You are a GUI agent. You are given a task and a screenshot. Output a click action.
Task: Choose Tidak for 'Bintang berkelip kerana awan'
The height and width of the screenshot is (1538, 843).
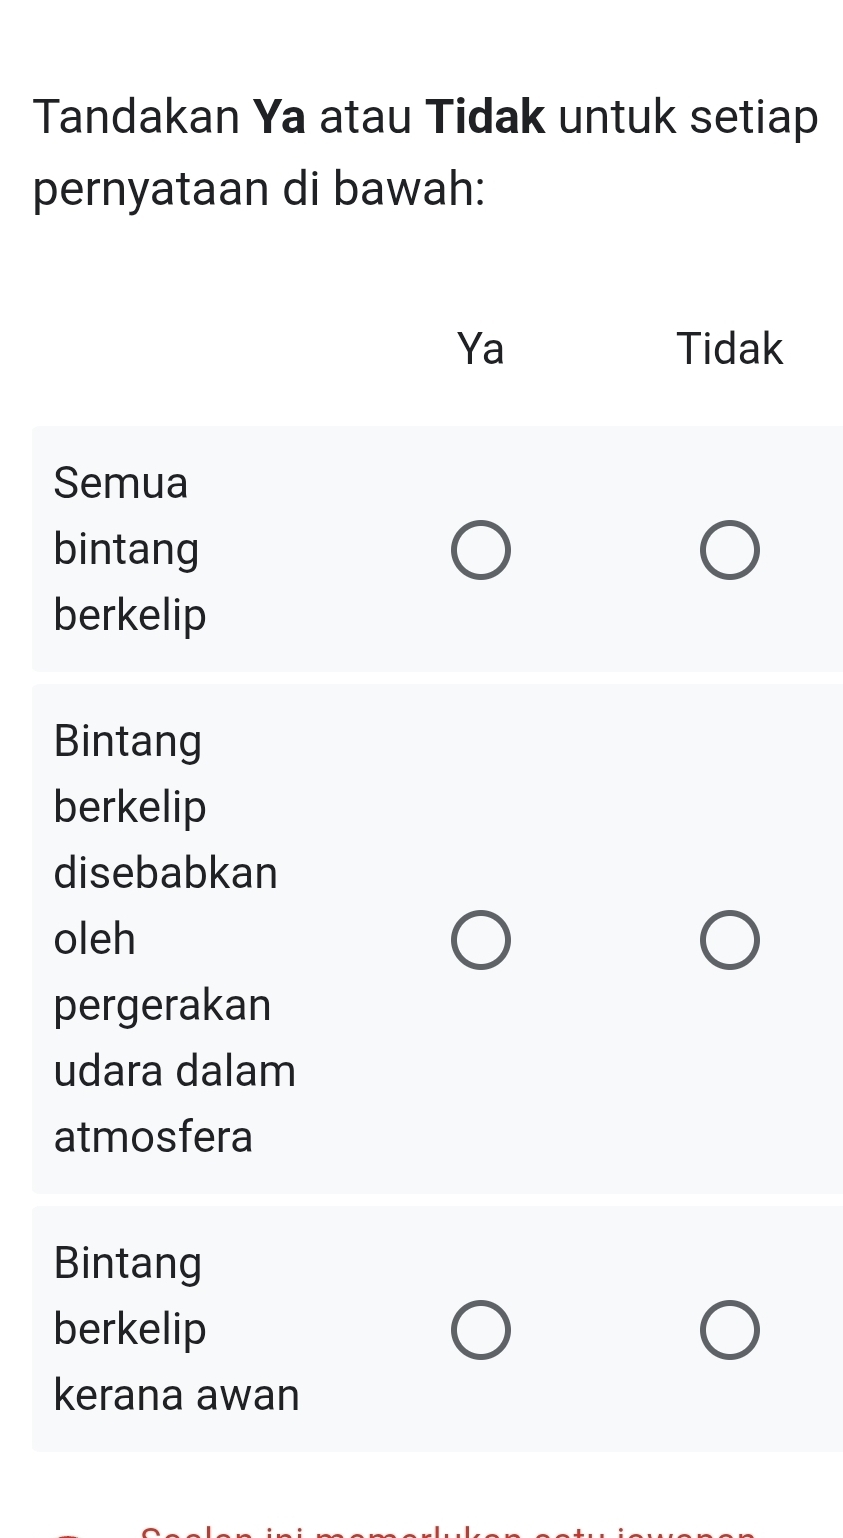coord(729,1330)
